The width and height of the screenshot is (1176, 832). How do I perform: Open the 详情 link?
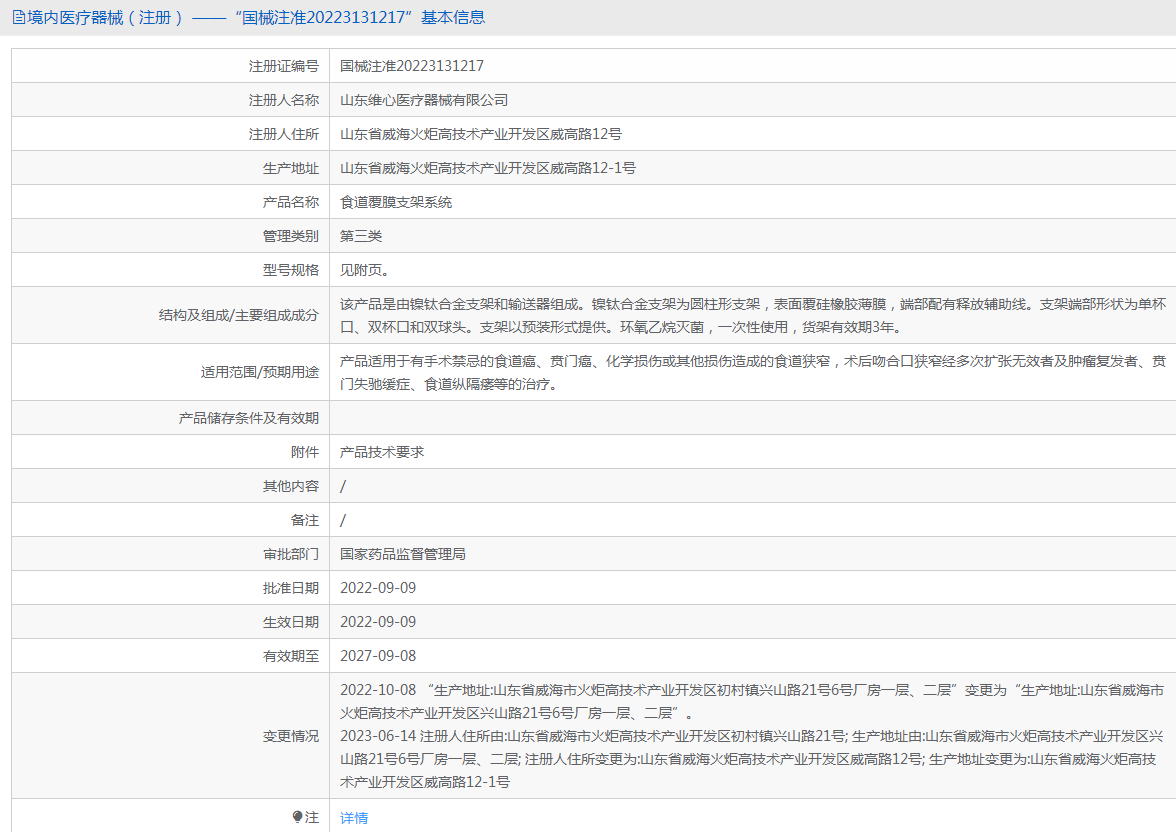tap(354, 817)
